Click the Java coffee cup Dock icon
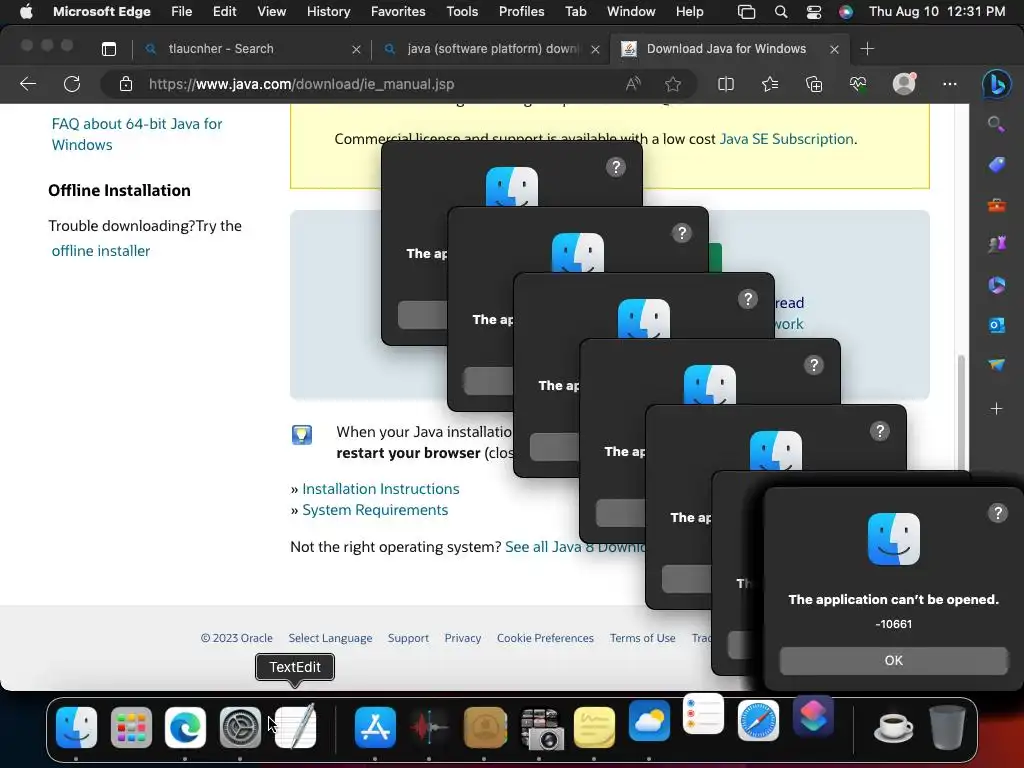The width and height of the screenshot is (1024, 768). point(893,727)
